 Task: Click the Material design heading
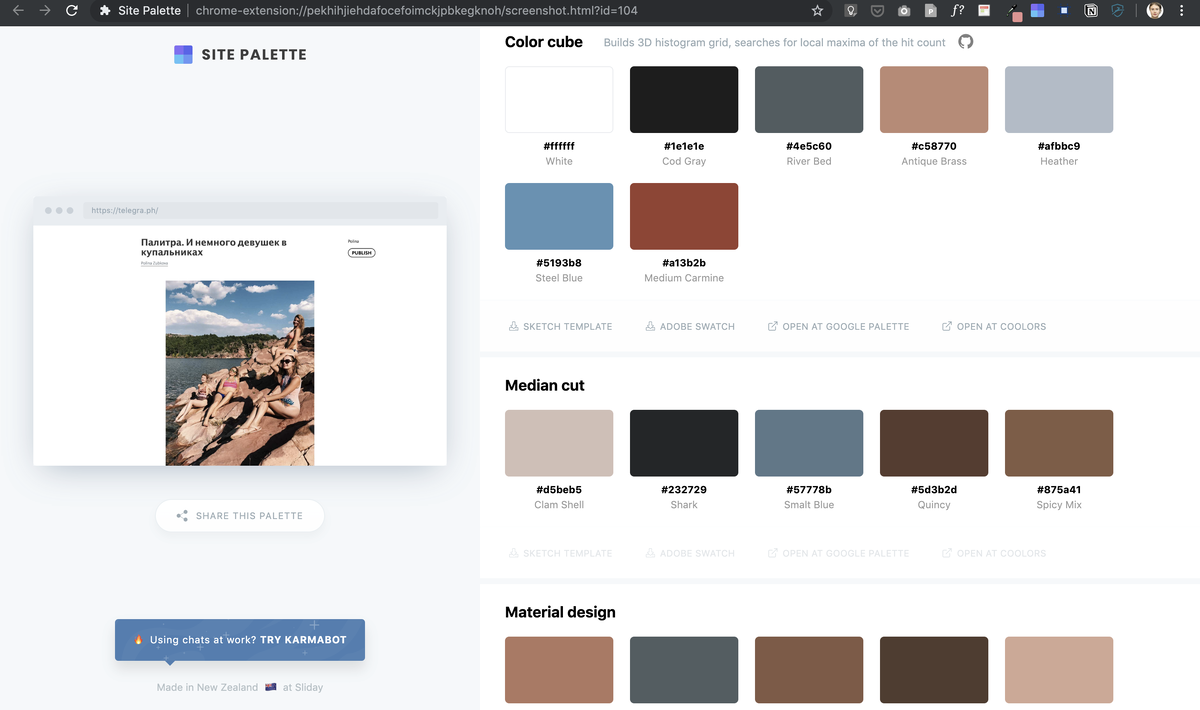click(x=560, y=612)
